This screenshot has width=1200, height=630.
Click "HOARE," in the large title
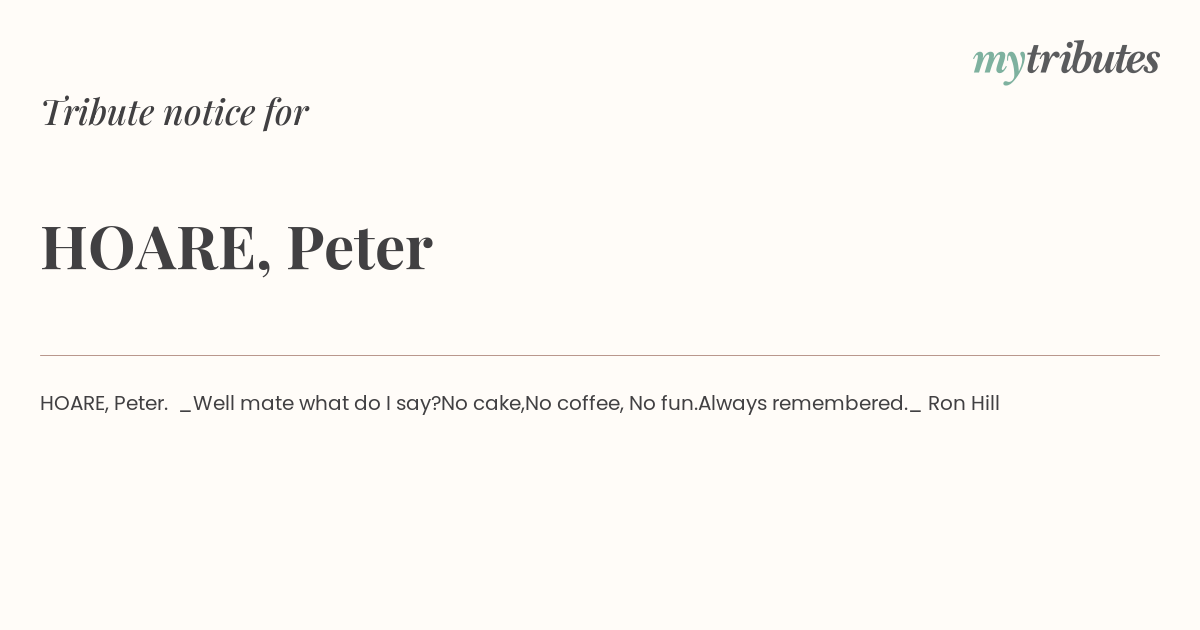[152, 247]
